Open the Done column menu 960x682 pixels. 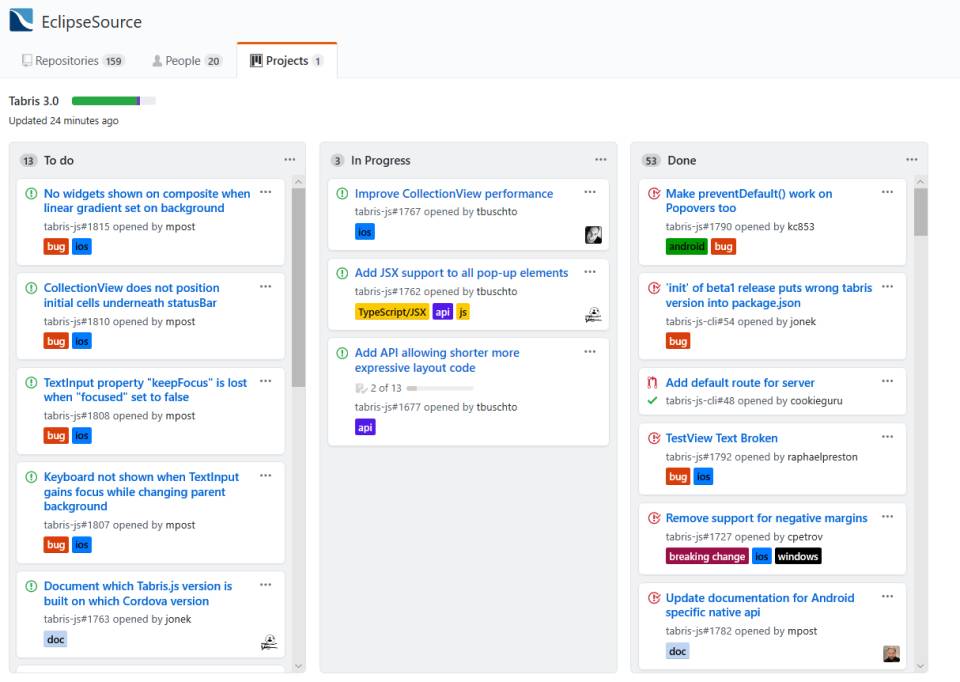[x=912, y=160]
